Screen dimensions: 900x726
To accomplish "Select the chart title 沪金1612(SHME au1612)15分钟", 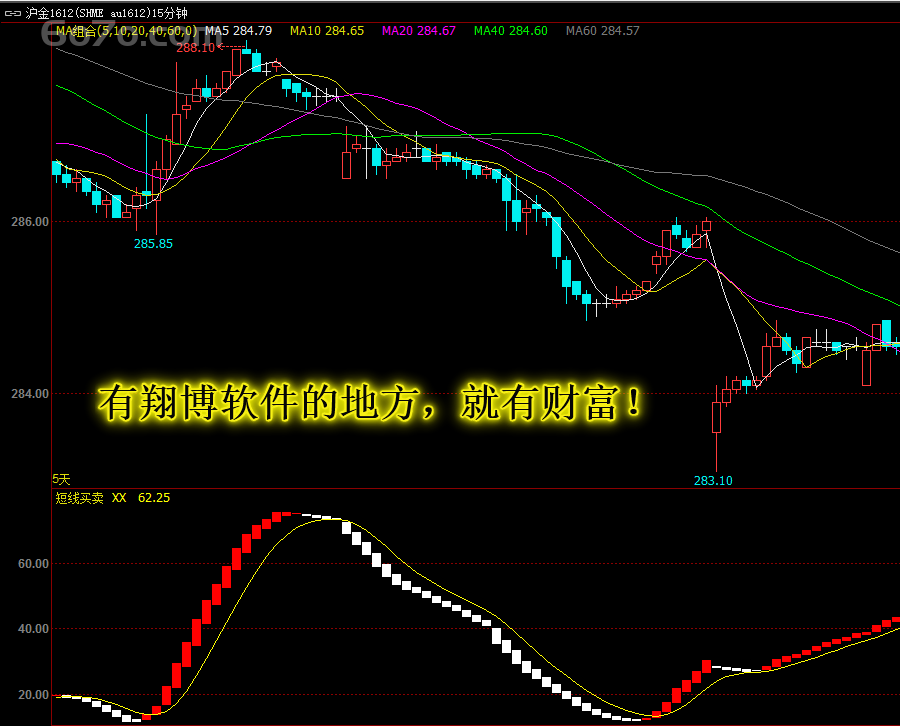I will pyautogui.click(x=106, y=13).
